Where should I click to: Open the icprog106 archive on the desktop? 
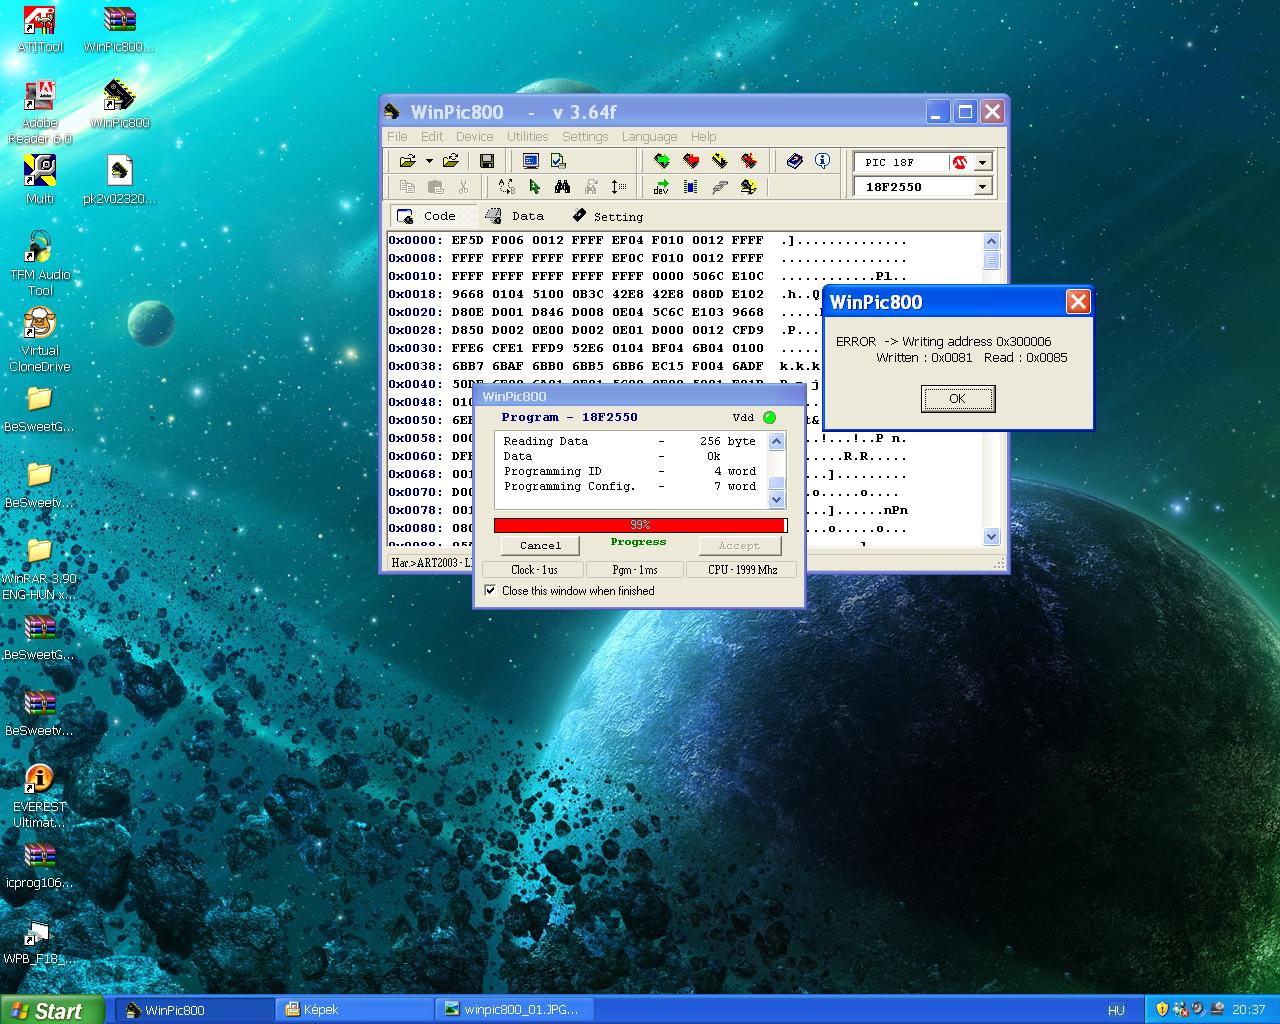tap(40, 866)
